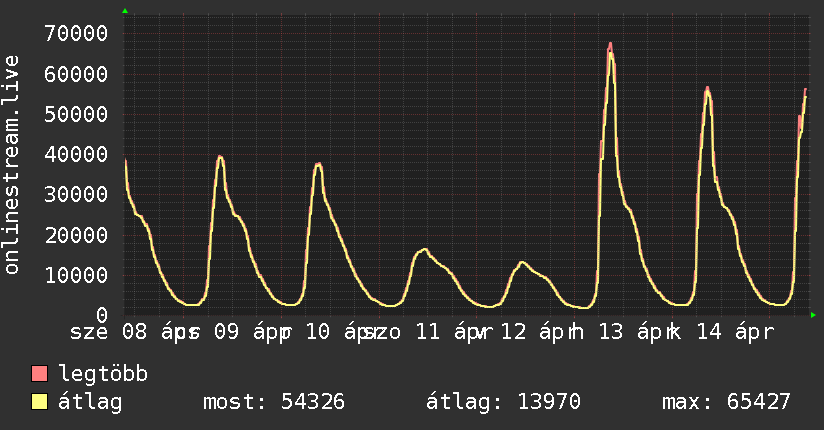Viewport: 824px width, 430px height.
Task: Click the y-axis label 20000
Action: 76,235
